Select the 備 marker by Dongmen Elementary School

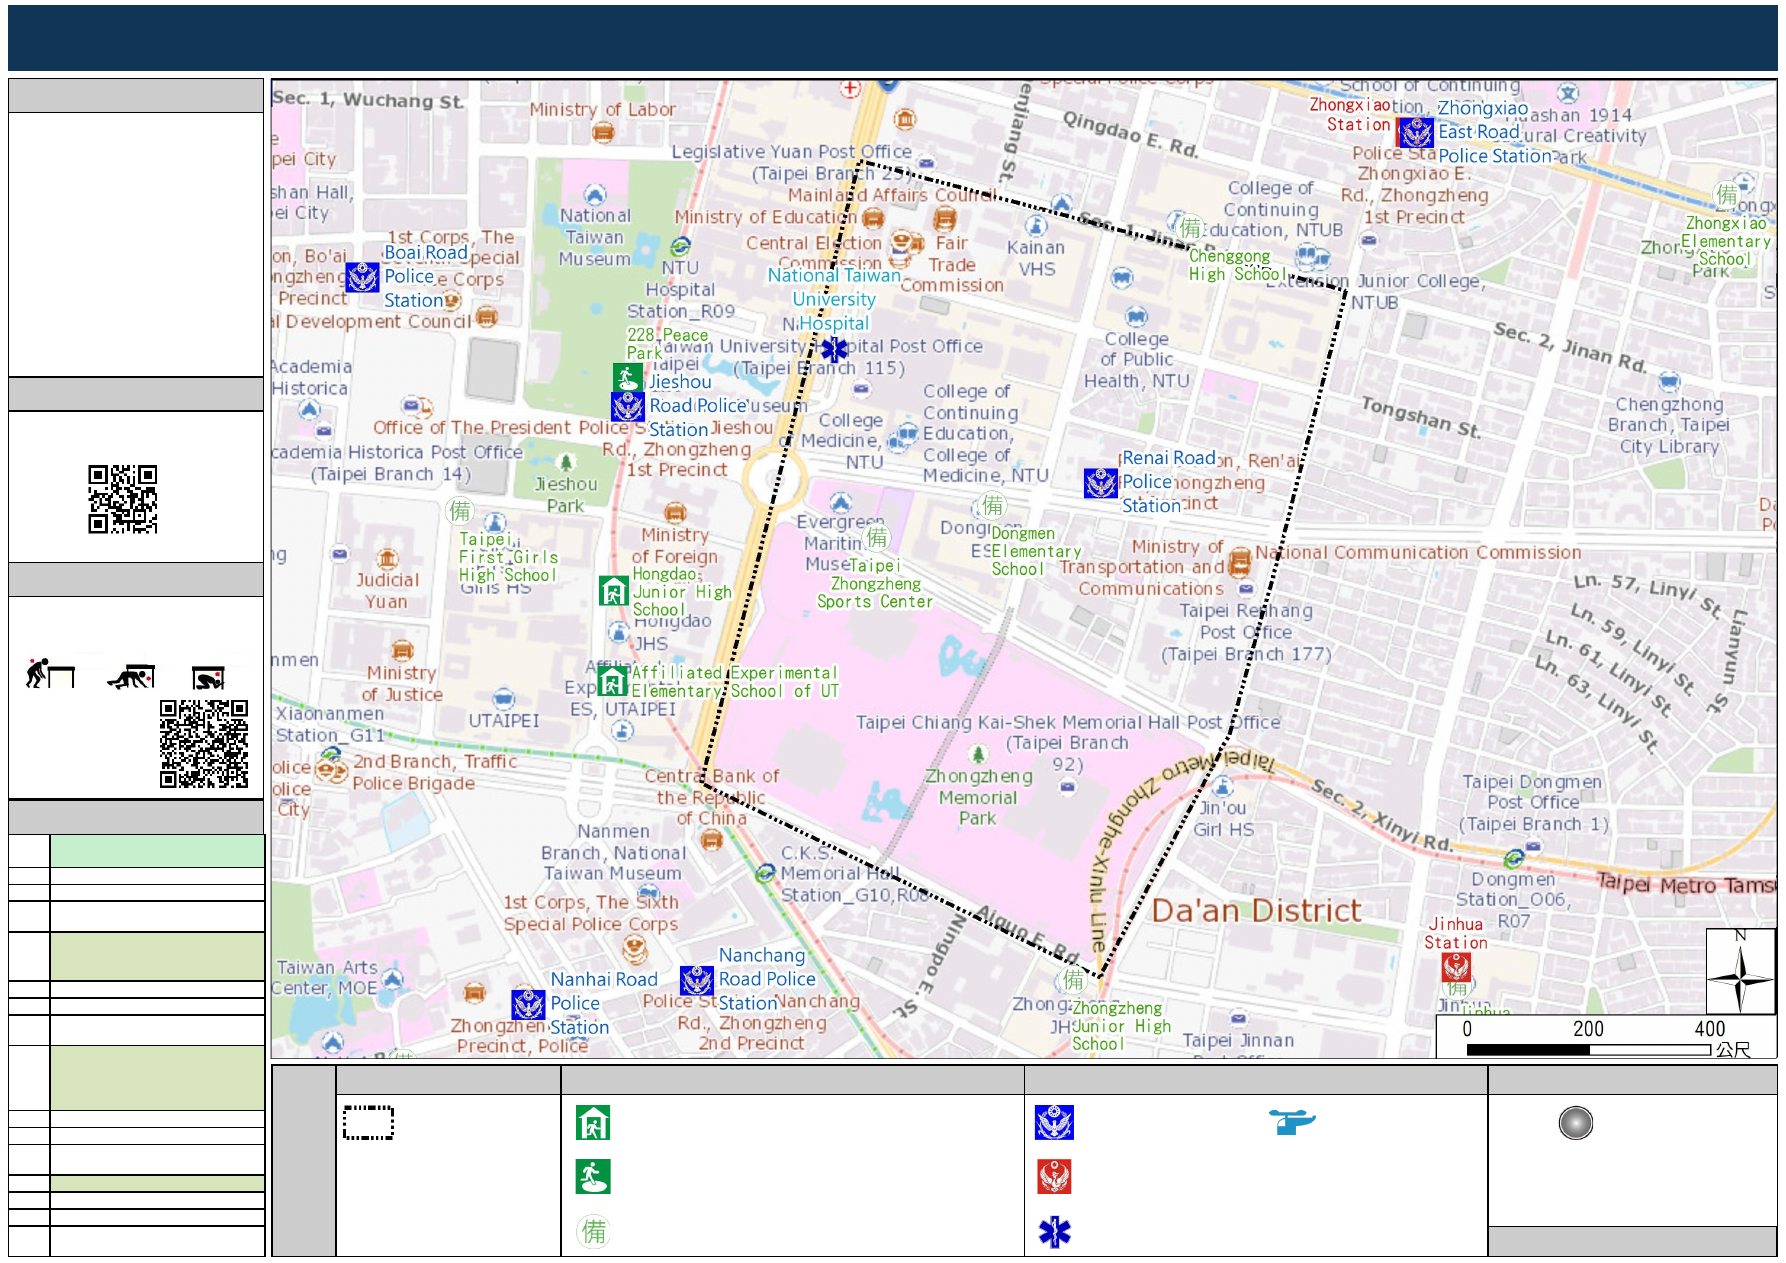pos(992,505)
